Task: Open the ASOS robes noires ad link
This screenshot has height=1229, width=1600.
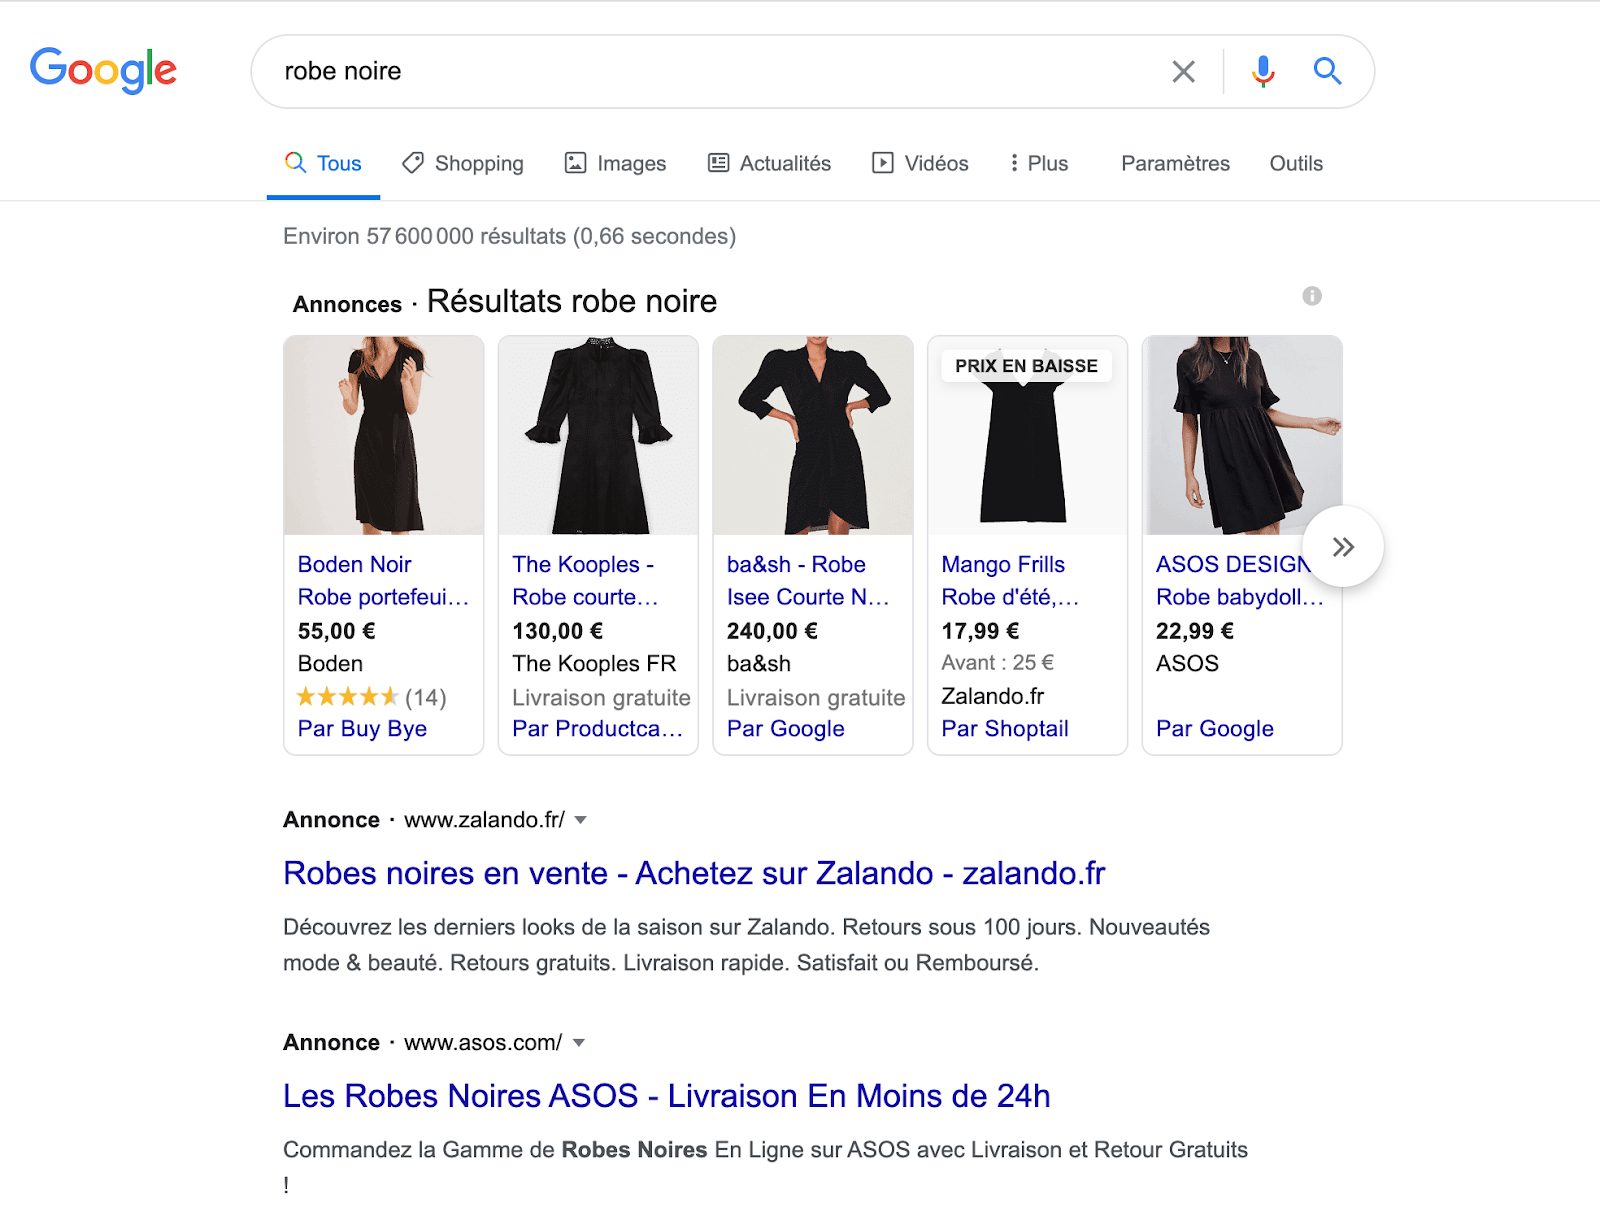Action: (x=666, y=1095)
